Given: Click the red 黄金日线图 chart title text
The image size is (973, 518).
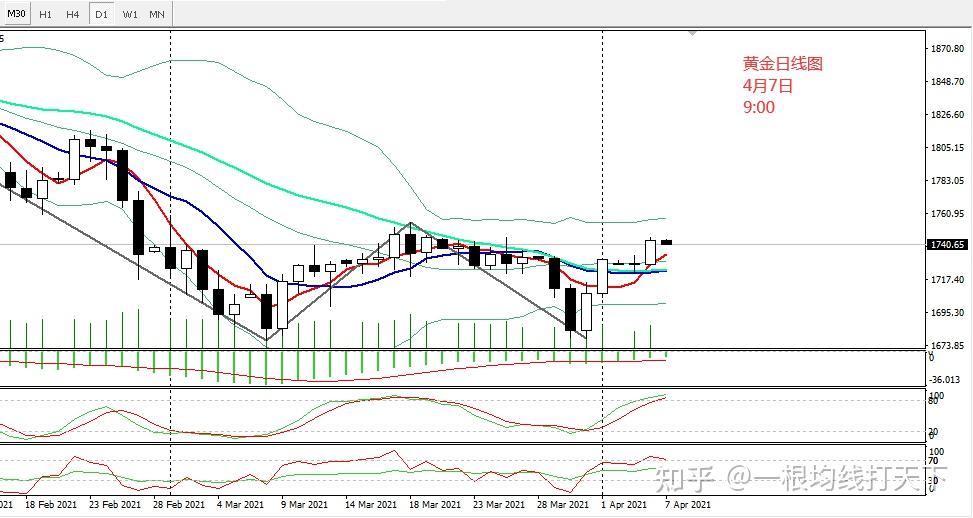Looking at the screenshot, I should [x=782, y=63].
